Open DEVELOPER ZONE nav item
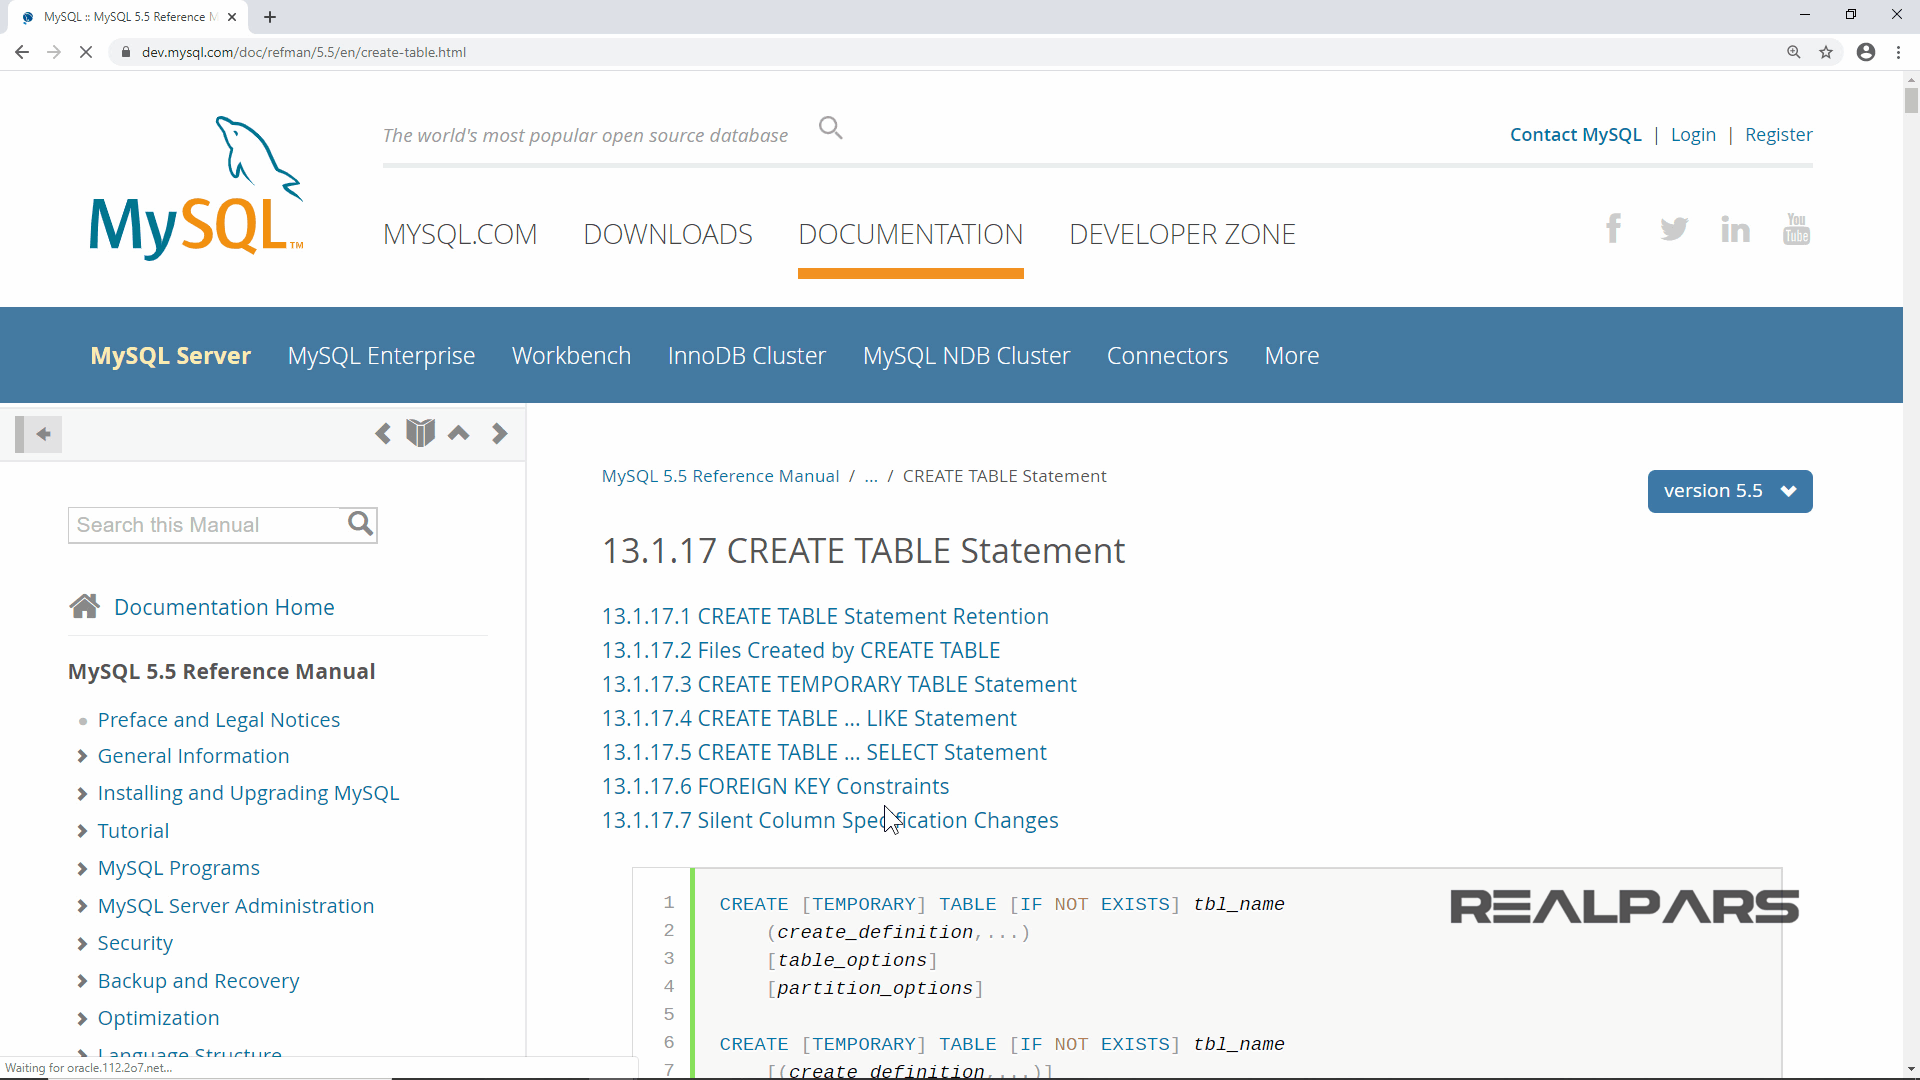Screen dimensions: 1920x1080 1182,234
